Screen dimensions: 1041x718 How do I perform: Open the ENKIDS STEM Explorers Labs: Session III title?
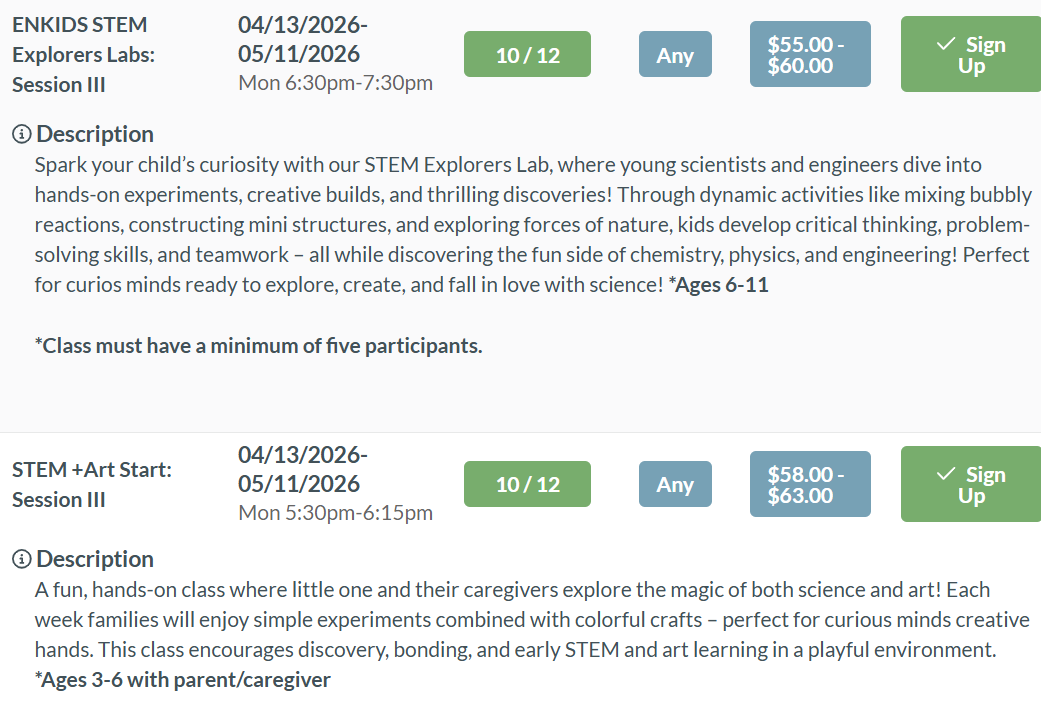click(83, 54)
